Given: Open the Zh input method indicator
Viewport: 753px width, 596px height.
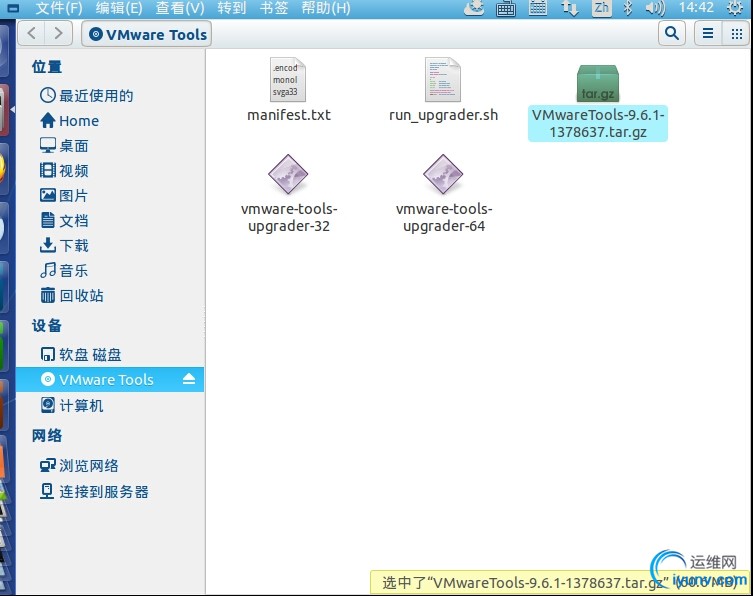Looking at the screenshot, I should coord(601,8).
